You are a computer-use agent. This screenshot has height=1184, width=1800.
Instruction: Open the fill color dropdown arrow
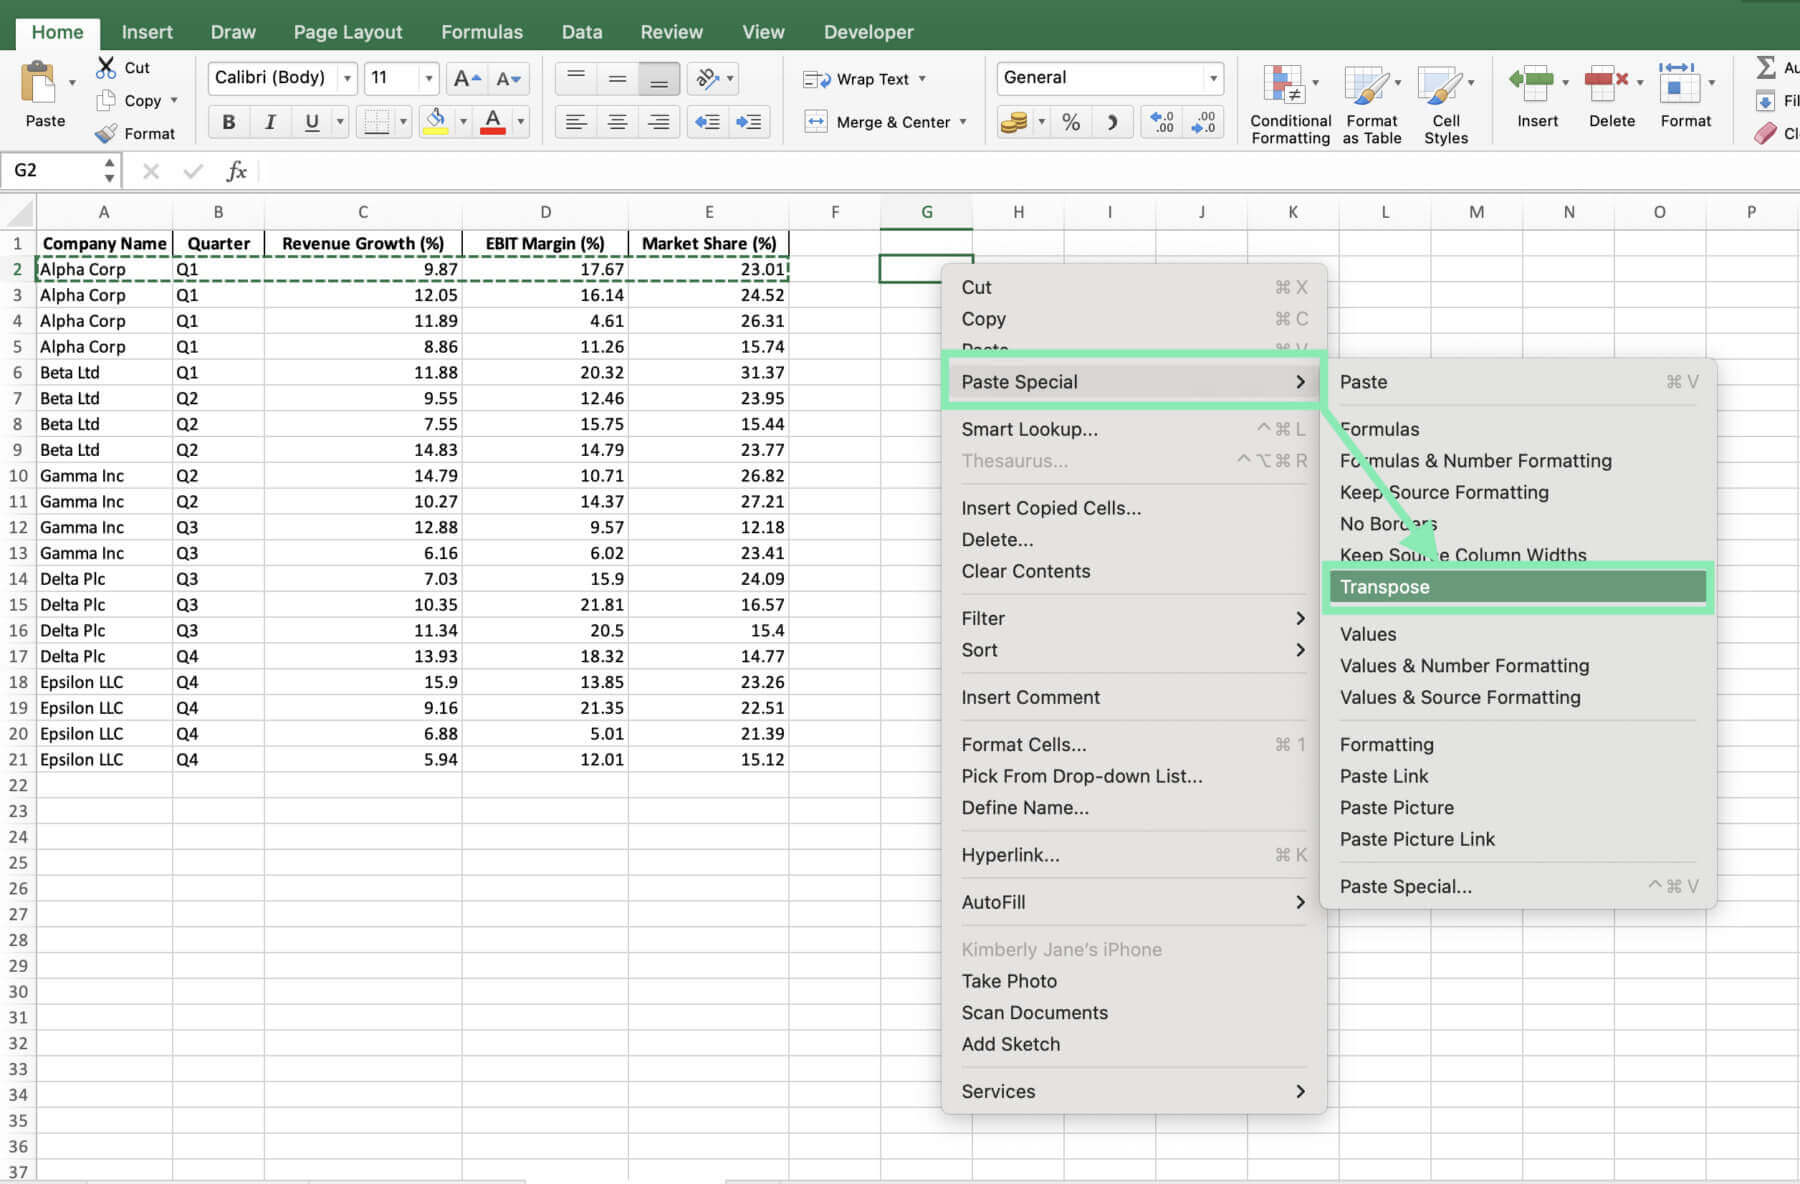(x=463, y=122)
